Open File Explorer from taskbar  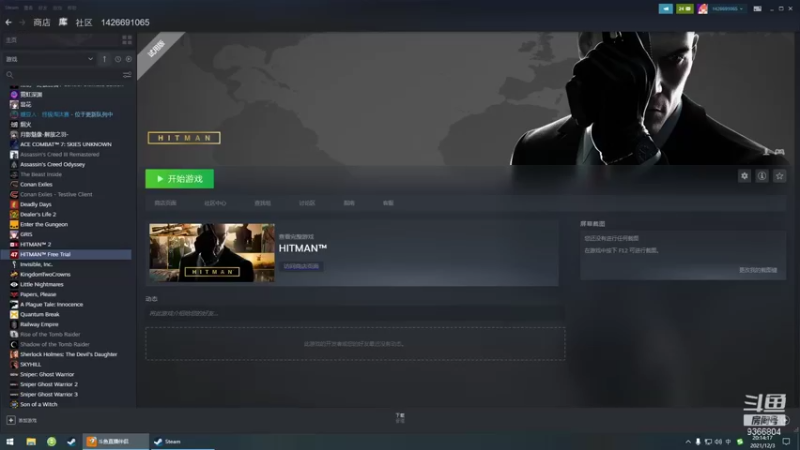tap(31, 441)
